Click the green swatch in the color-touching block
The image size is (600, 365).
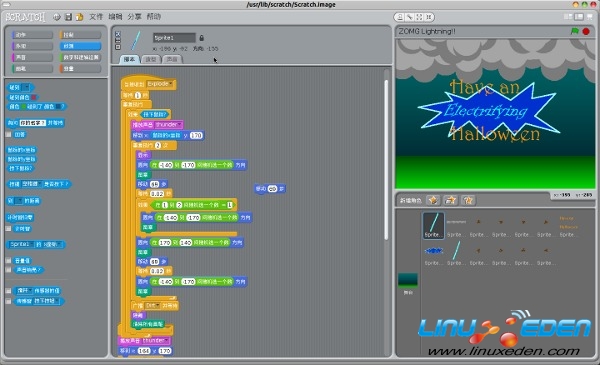click(x=24, y=106)
